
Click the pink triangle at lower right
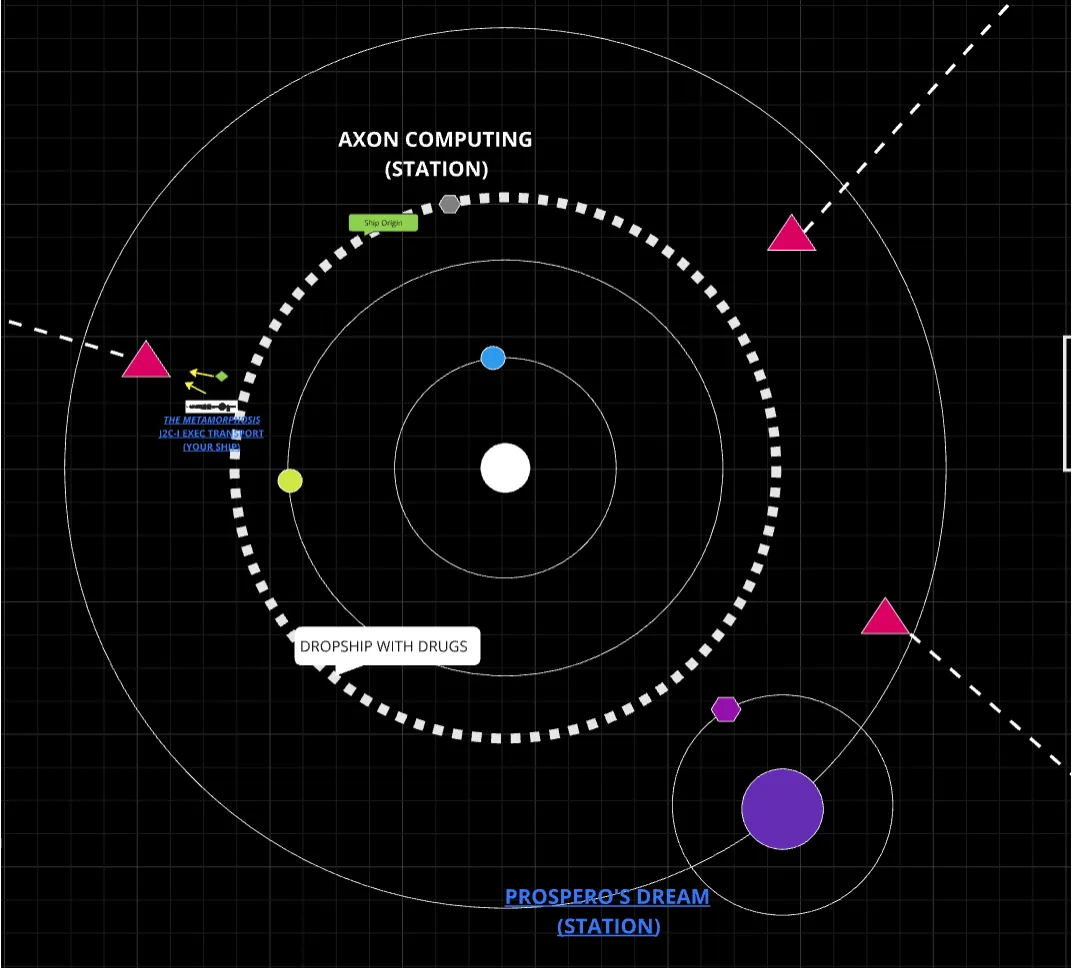885,619
